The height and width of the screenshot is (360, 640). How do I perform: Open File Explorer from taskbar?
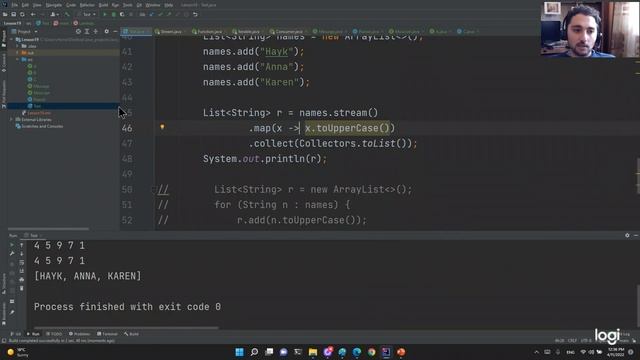(313, 352)
